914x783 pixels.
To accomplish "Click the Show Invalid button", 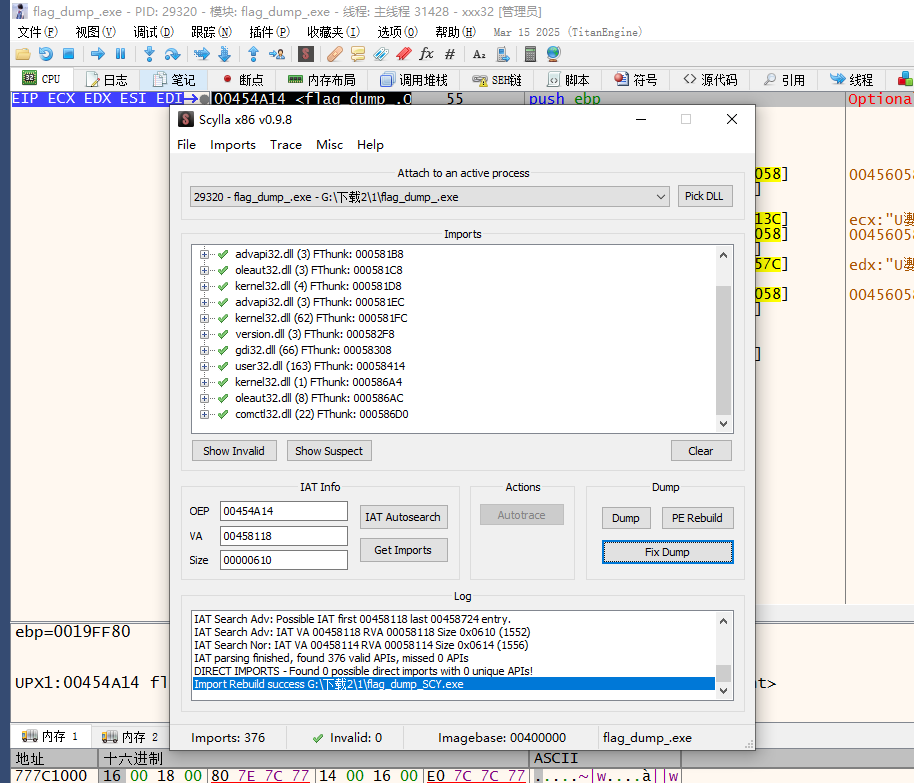I will 234,451.
